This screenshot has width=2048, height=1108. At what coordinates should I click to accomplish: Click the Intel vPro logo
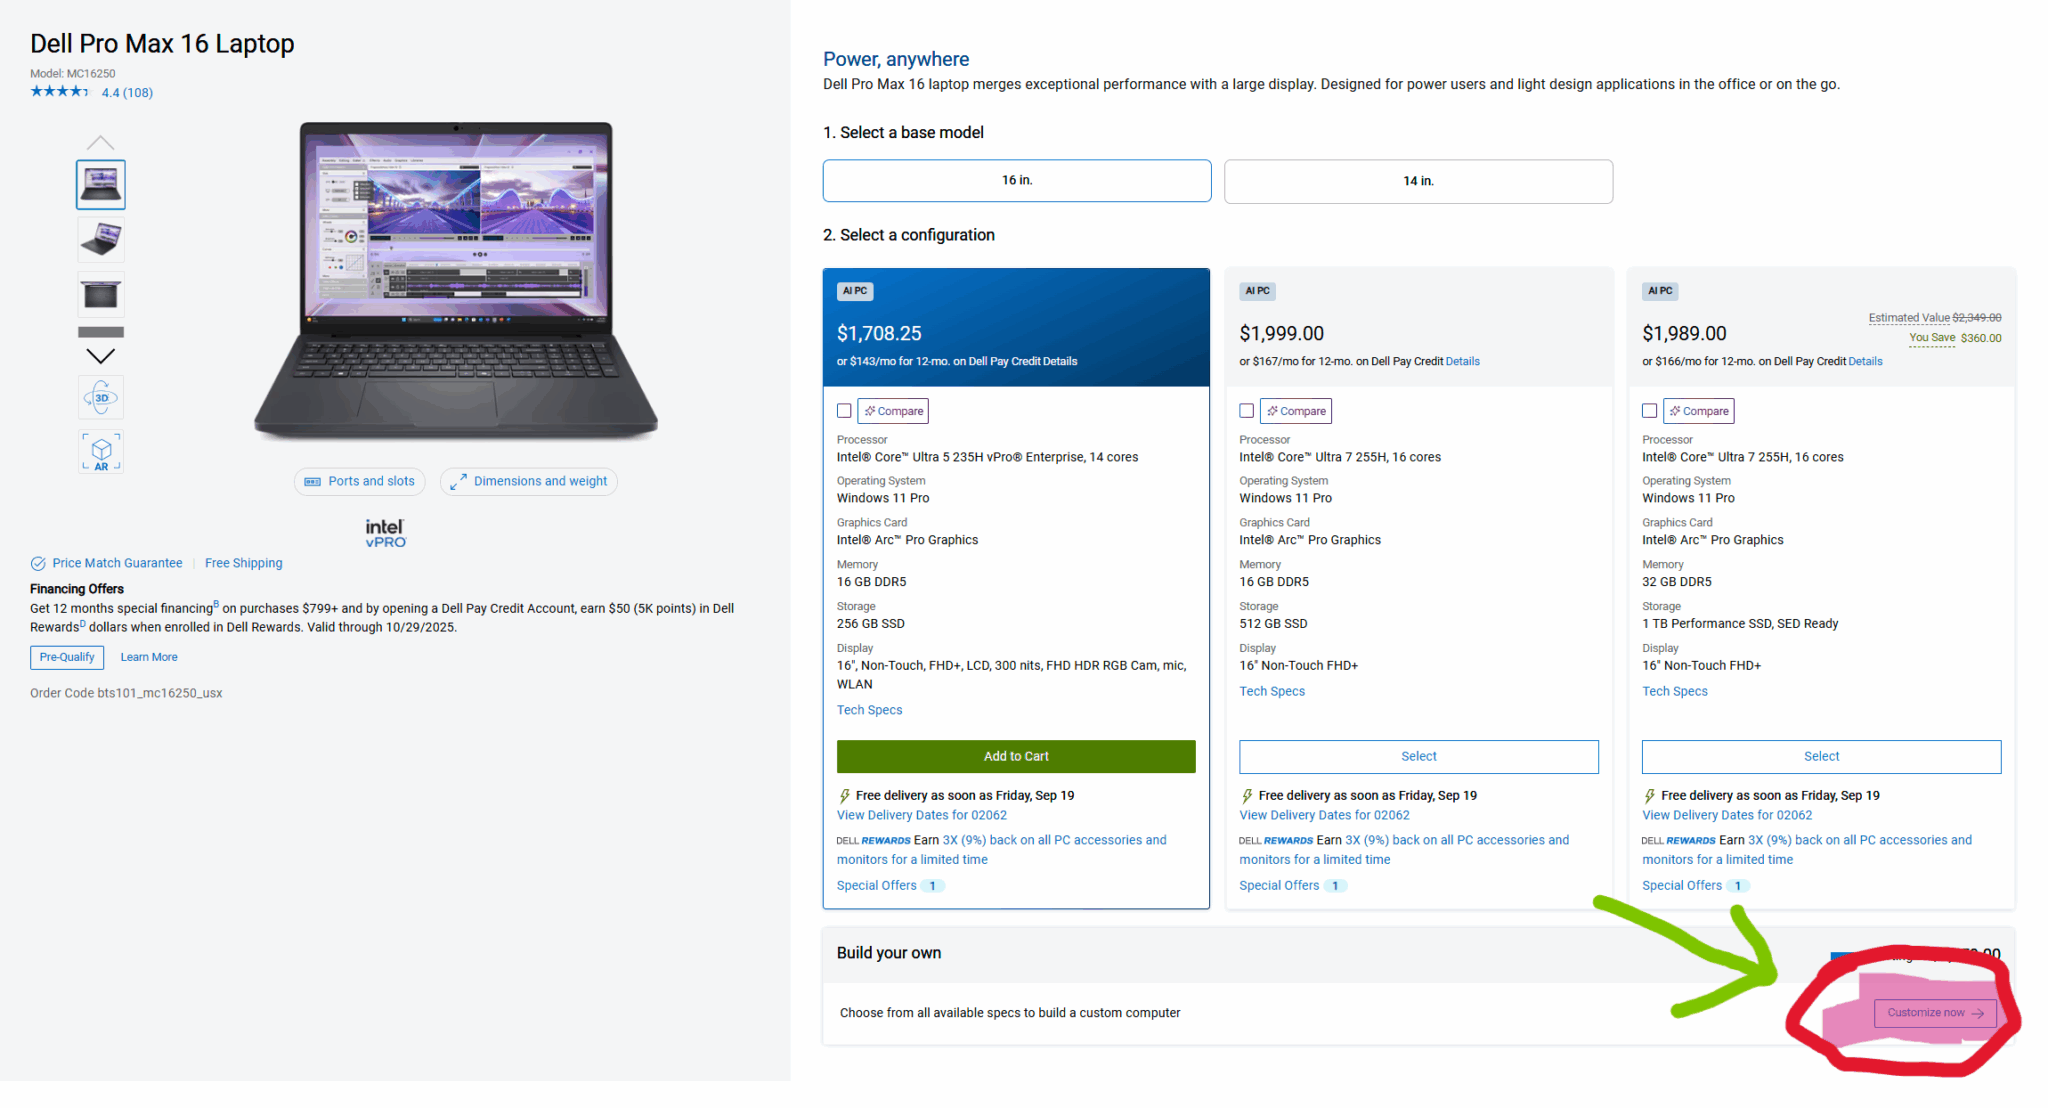385,533
